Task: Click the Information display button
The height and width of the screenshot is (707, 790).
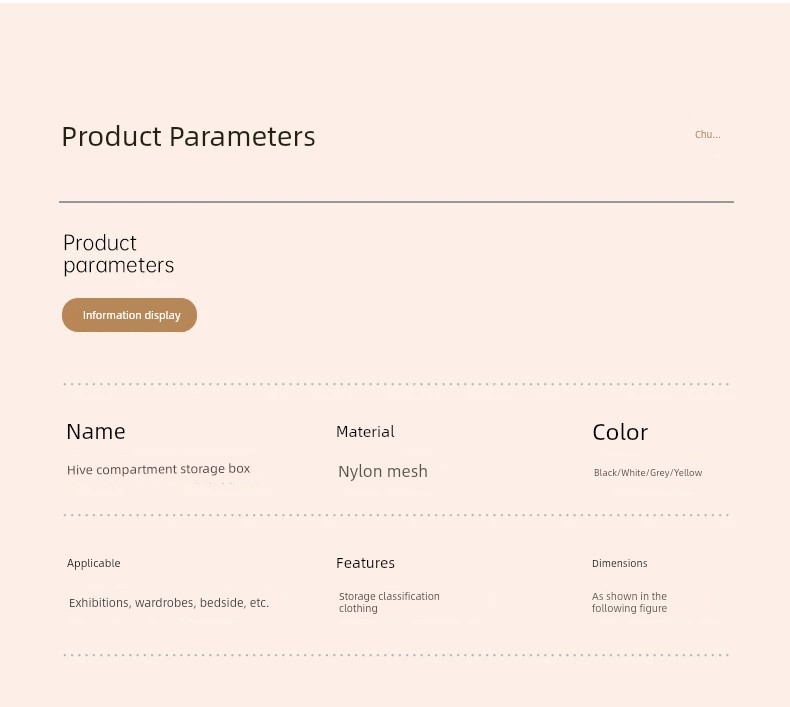Action: click(129, 315)
